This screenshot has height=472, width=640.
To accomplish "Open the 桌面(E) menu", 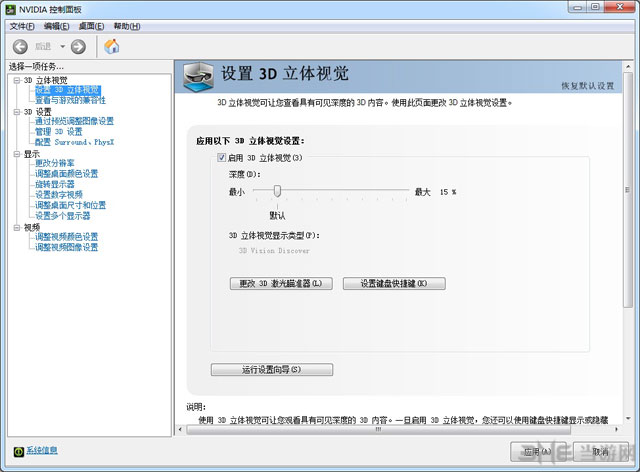I will click(x=91, y=27).
